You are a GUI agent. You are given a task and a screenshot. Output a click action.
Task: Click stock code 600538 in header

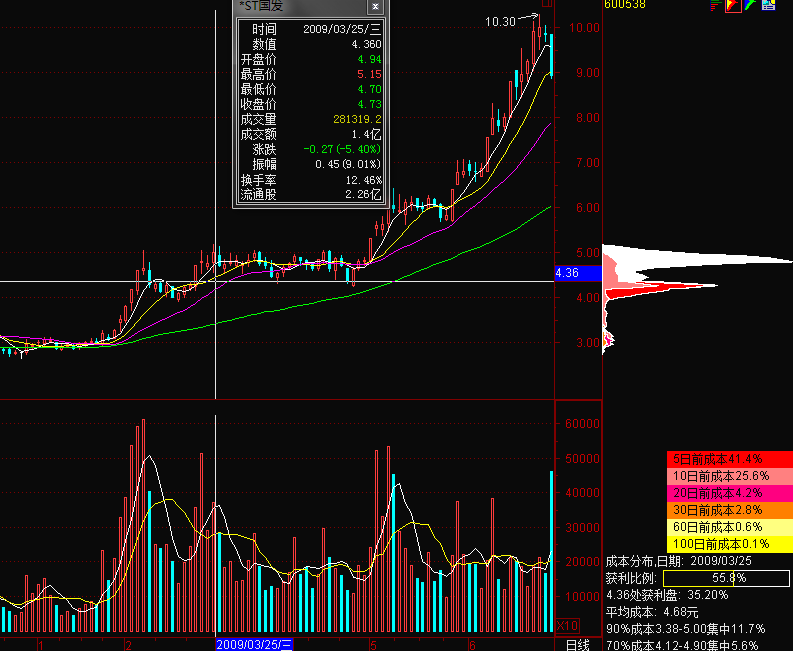624,5
